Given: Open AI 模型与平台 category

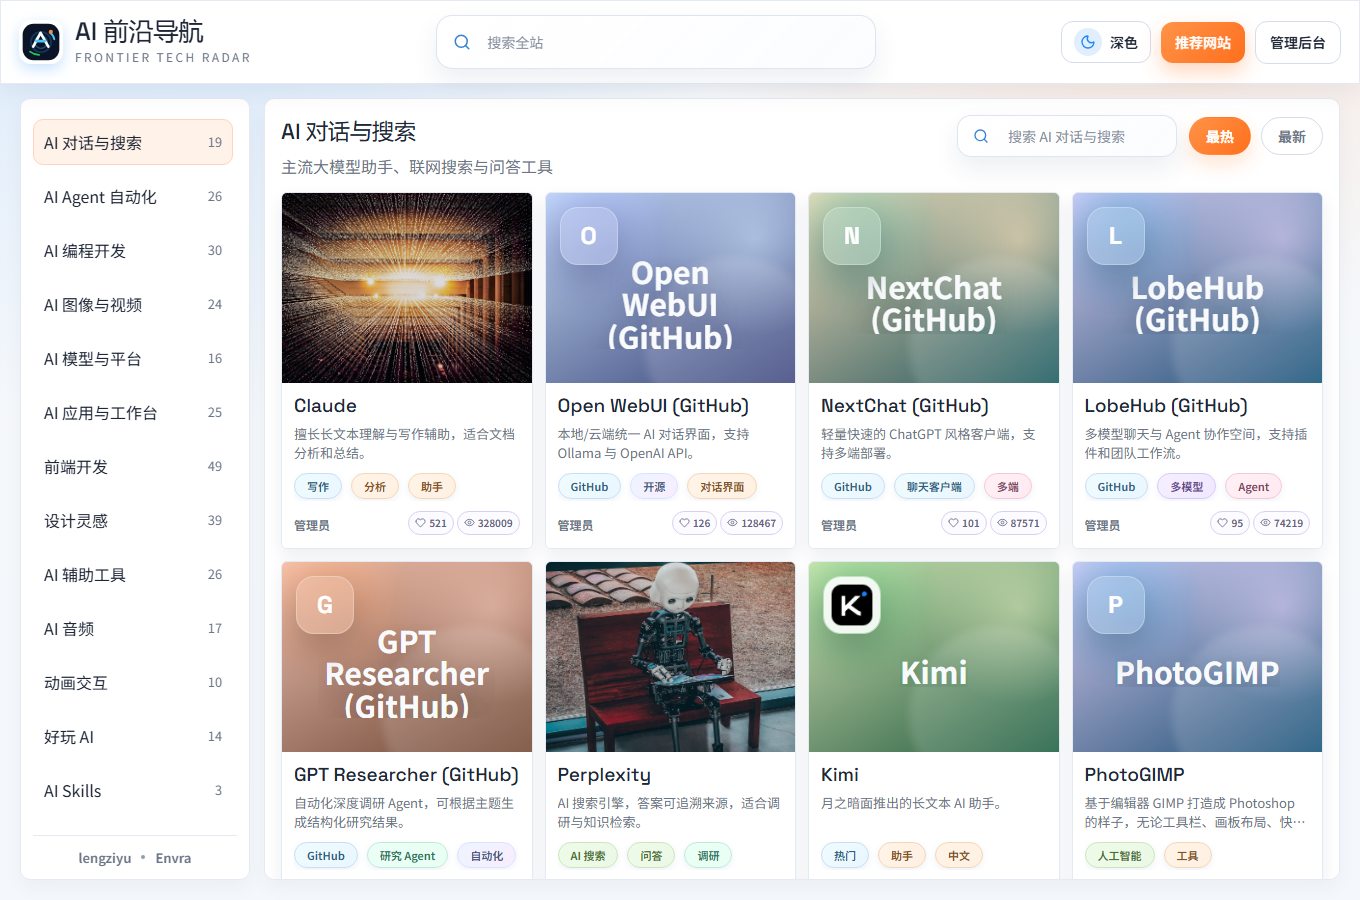Looking at the screenshot, I should click(133, 359).
